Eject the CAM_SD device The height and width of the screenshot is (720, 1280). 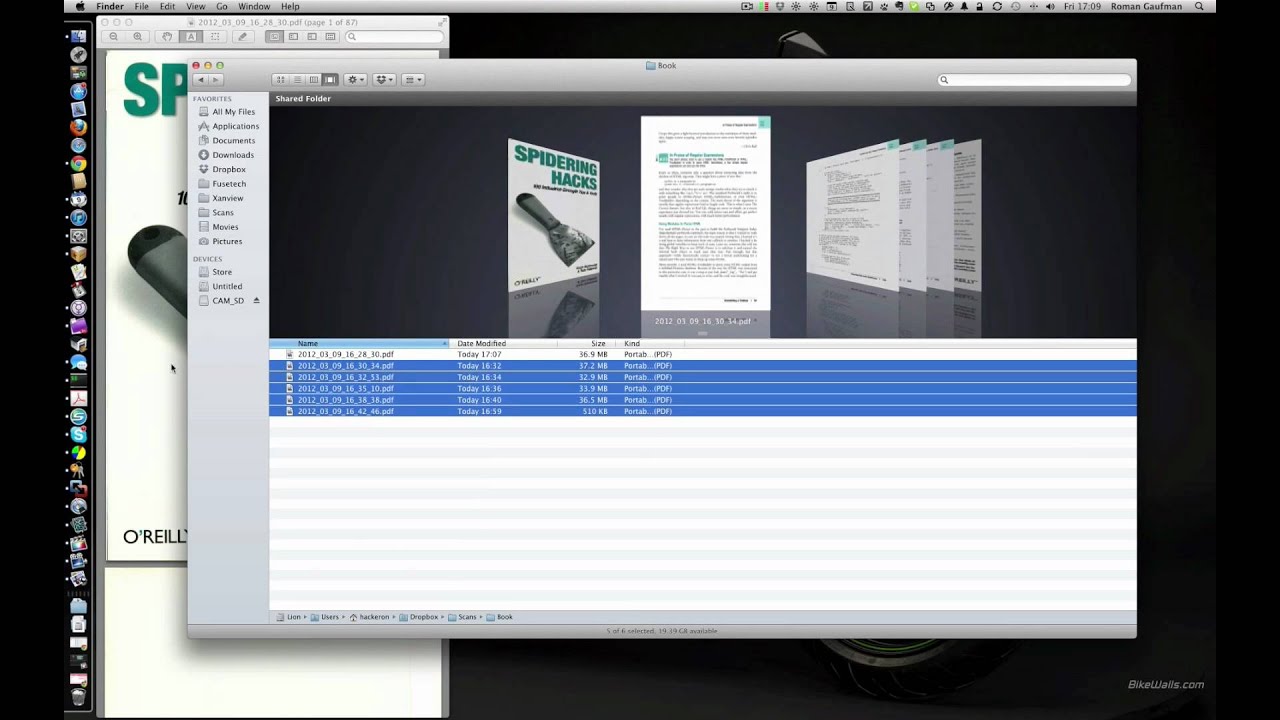tap(256, 300)
